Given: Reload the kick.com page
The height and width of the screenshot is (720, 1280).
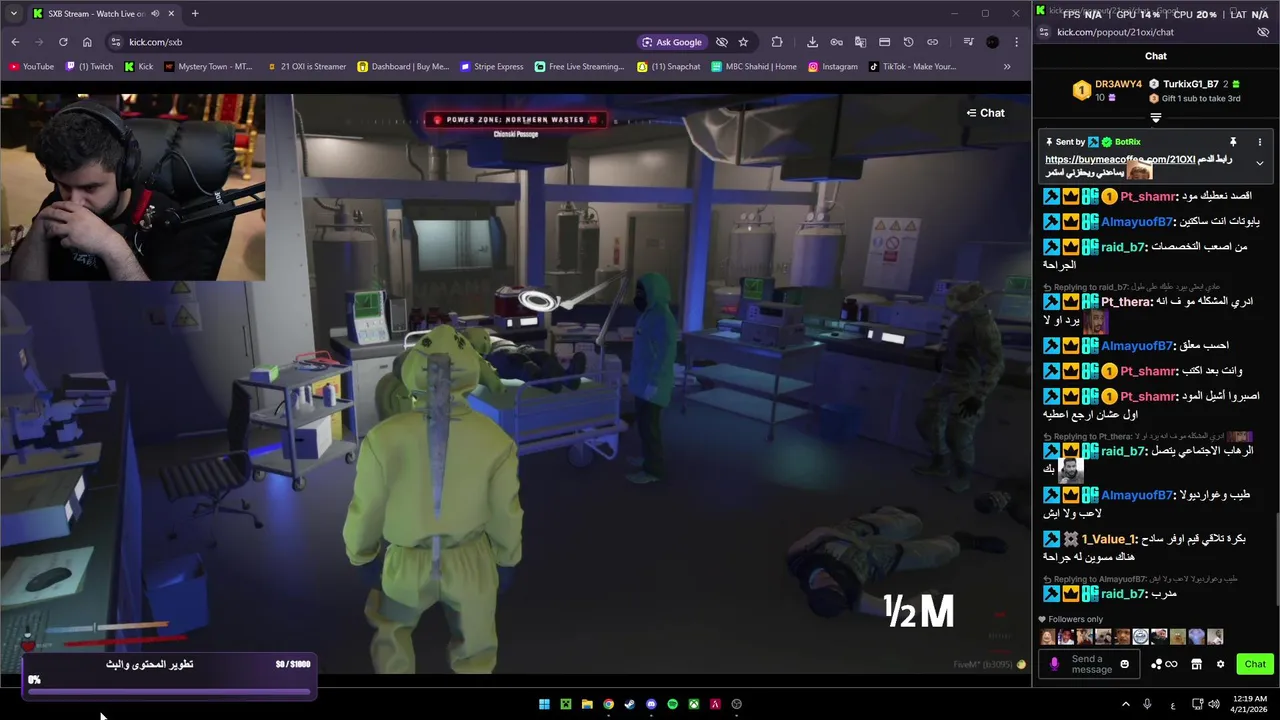Looking at the screenshot, I should coord(63,42).
